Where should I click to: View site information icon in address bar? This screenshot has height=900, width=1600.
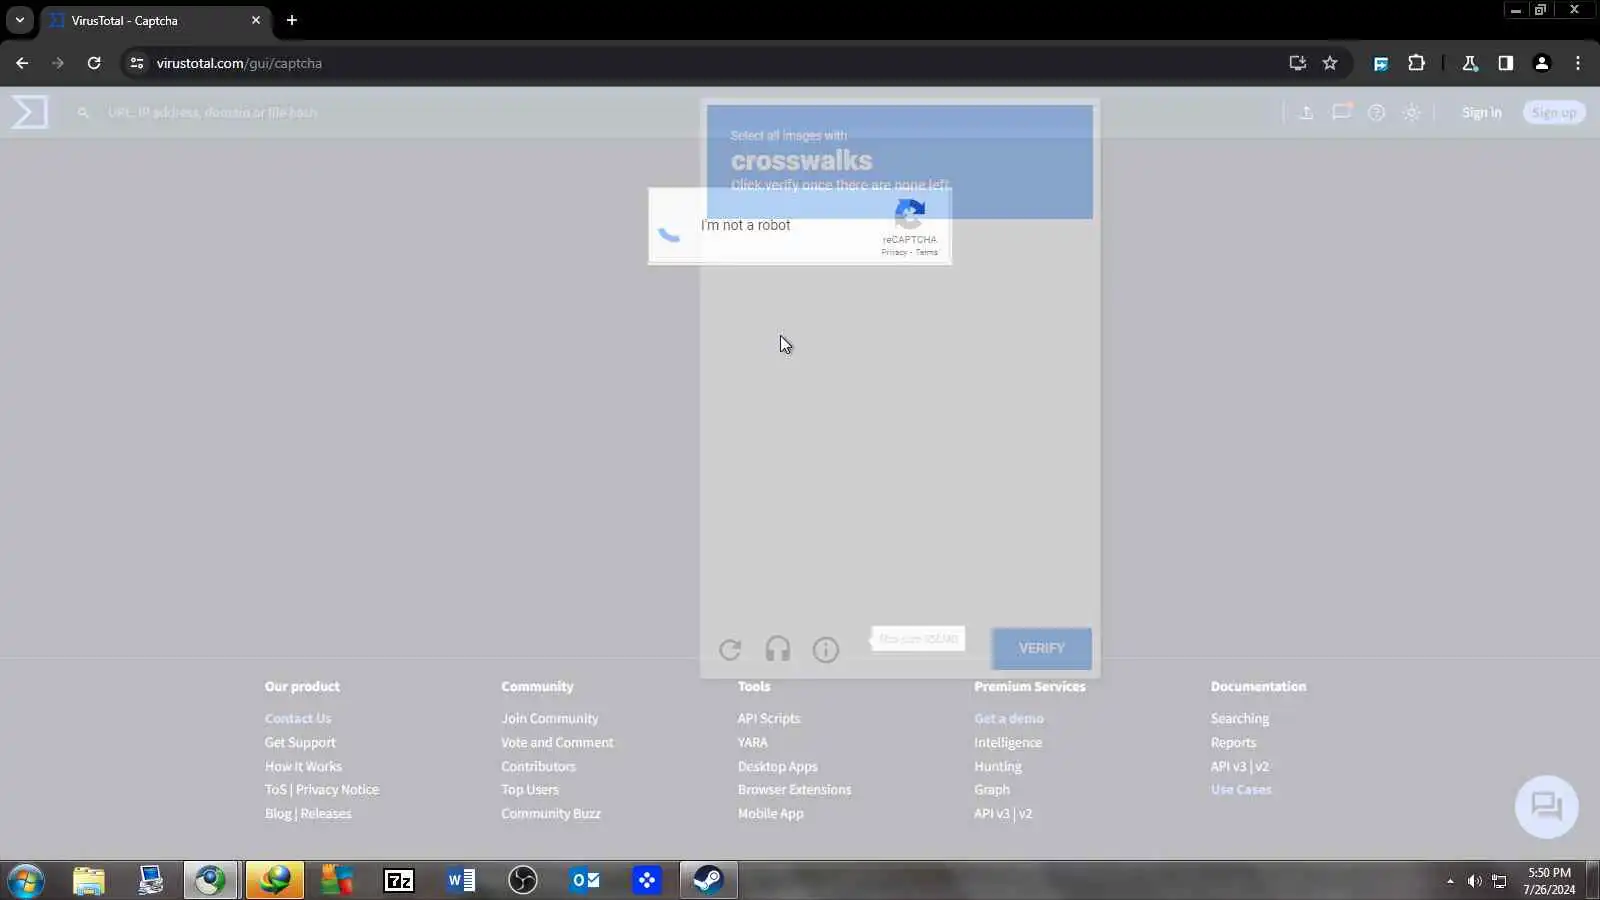tap(137, 63)
